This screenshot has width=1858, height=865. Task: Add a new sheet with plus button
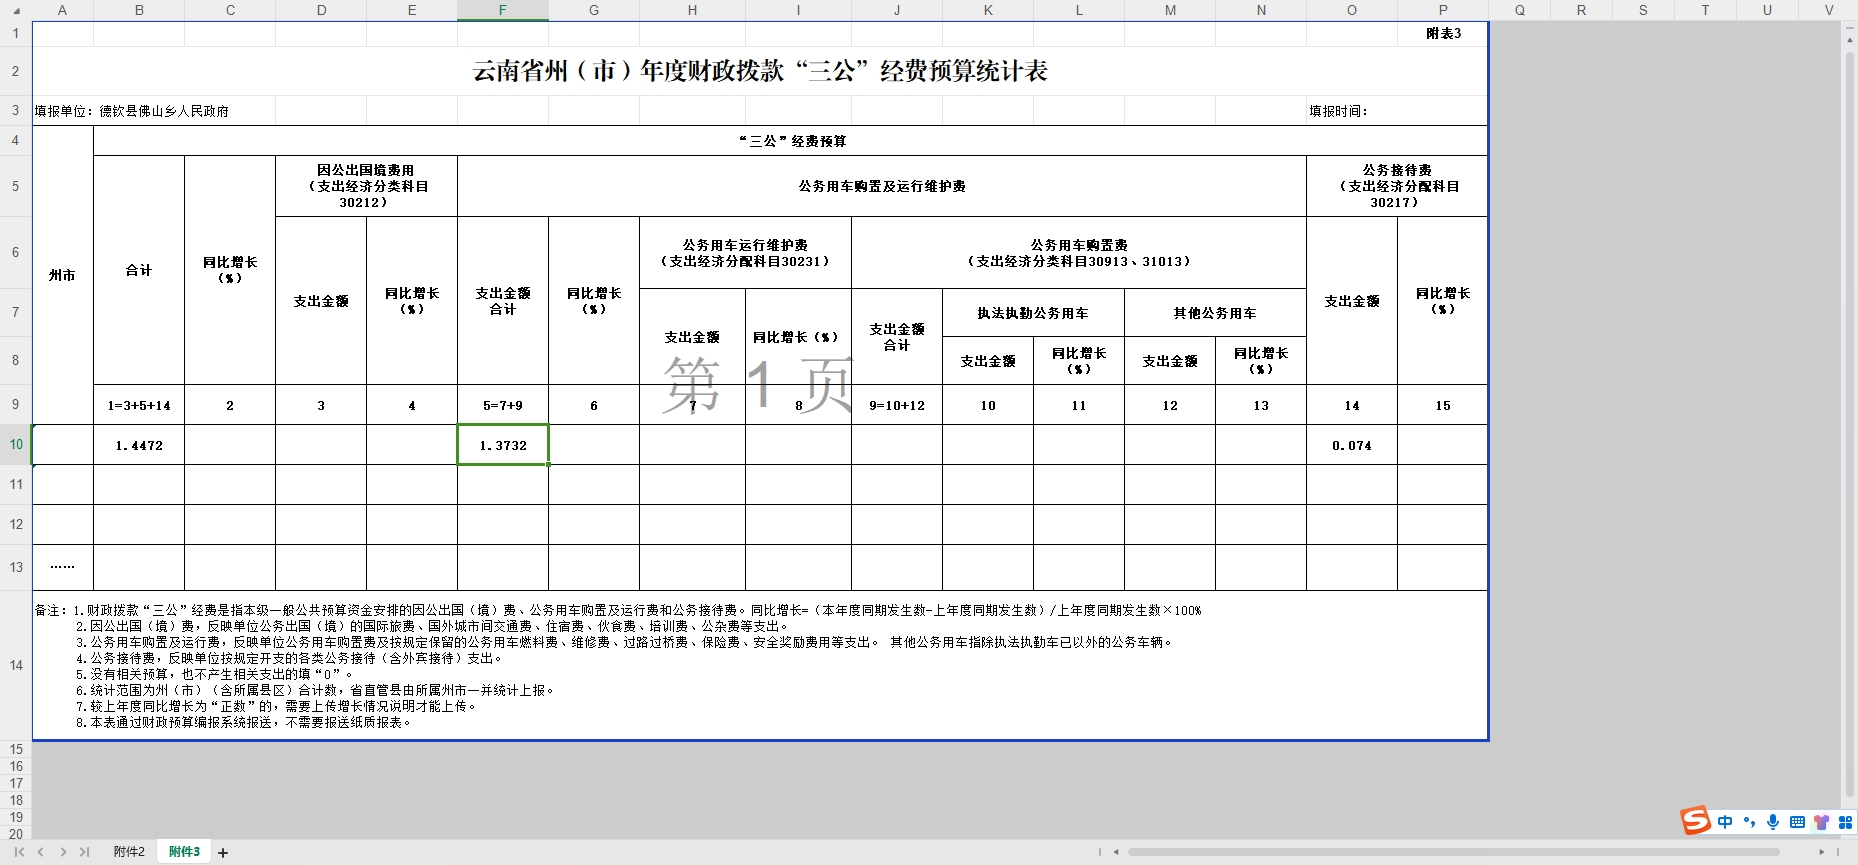tap(223, 853)
